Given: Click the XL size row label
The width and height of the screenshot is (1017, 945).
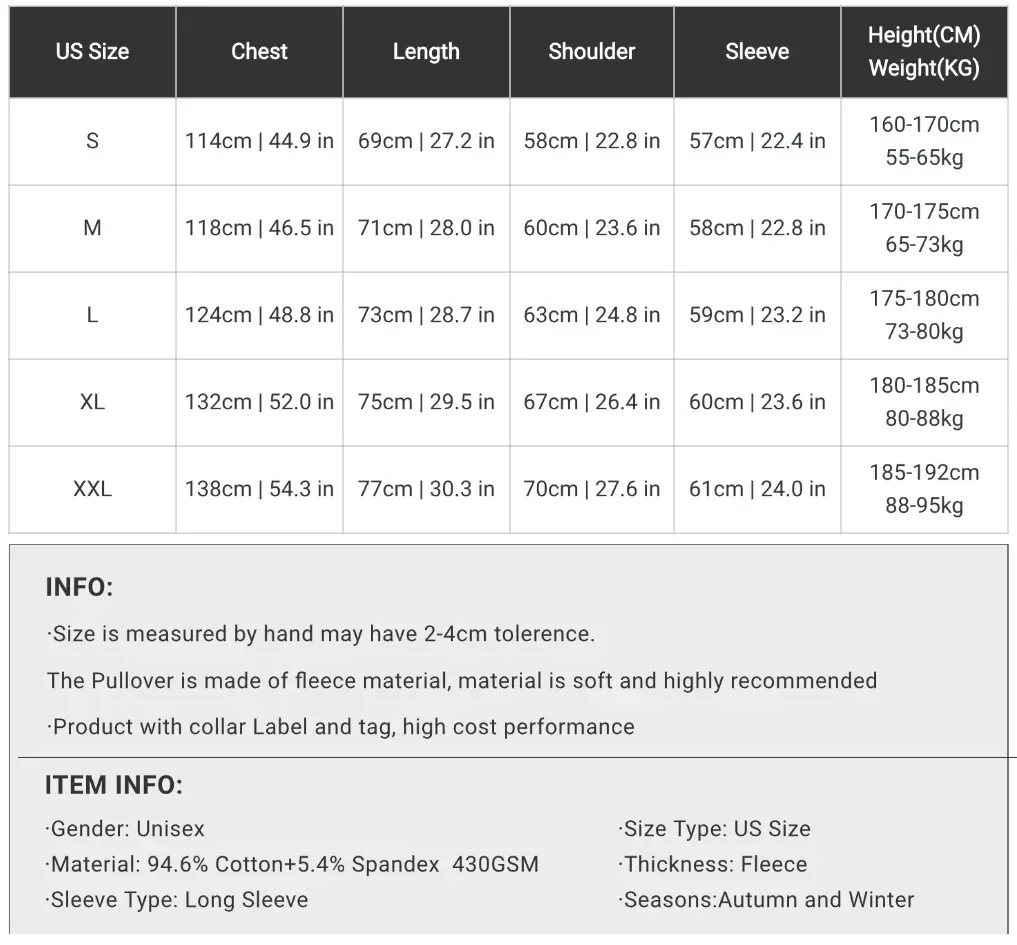Looking at the screenshot, I should pyautogui.click(x=92, y=402).
